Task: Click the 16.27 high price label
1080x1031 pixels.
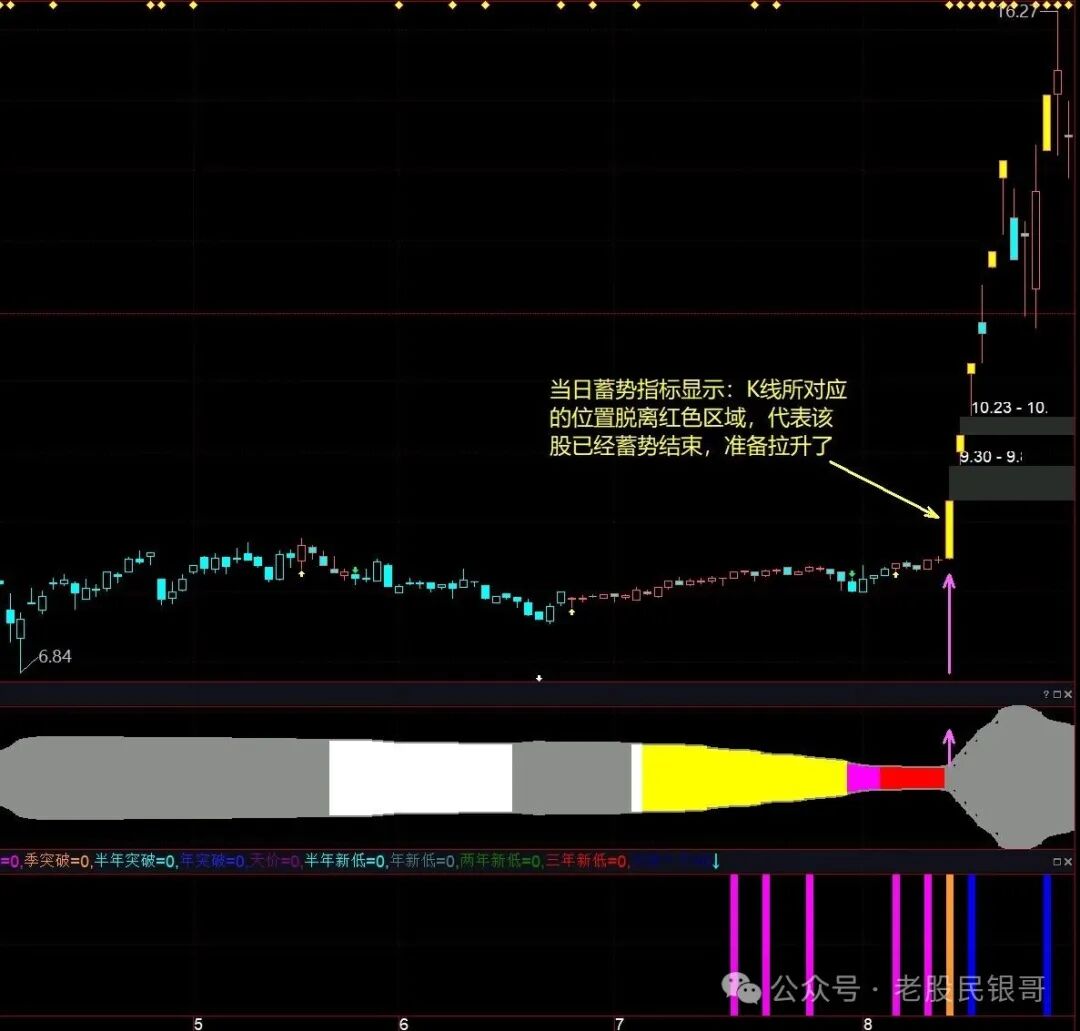Action: click(1017, 12)
